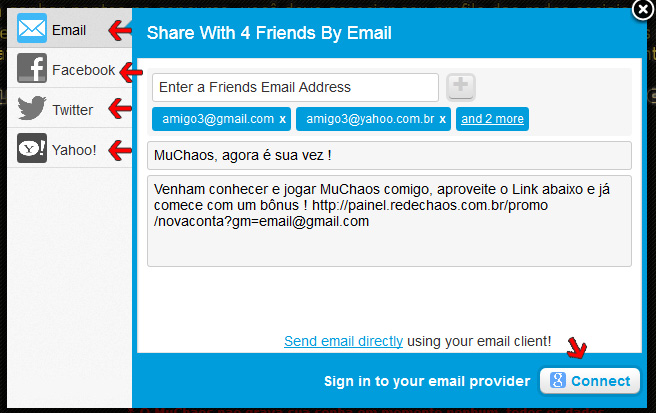Image resolution: width=656 pixels, height=413 pixels.
Task: Open the Twitter sharing tab
Action: pos(70,108)
